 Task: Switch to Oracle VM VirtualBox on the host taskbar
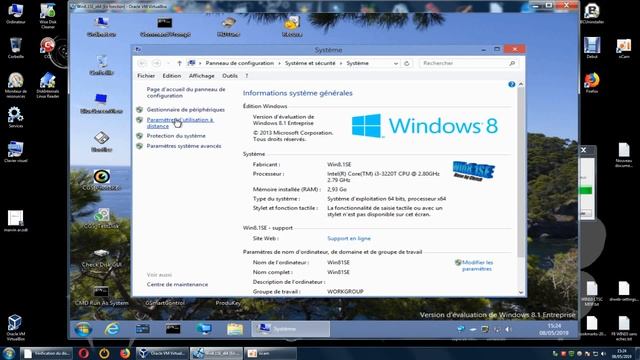pyautogui.click(x=162, y=353)
